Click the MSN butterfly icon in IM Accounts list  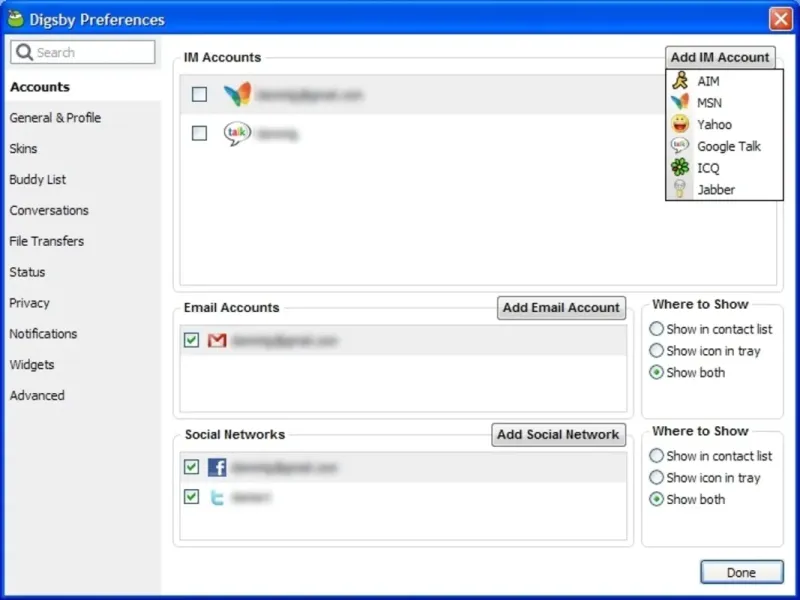coord(238,94)
